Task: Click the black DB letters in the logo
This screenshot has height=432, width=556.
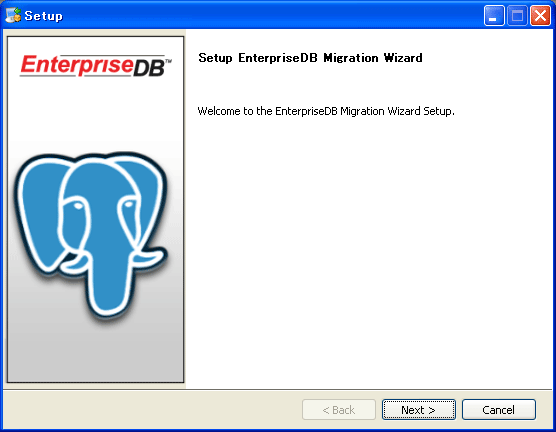Action: coord(149,68)
